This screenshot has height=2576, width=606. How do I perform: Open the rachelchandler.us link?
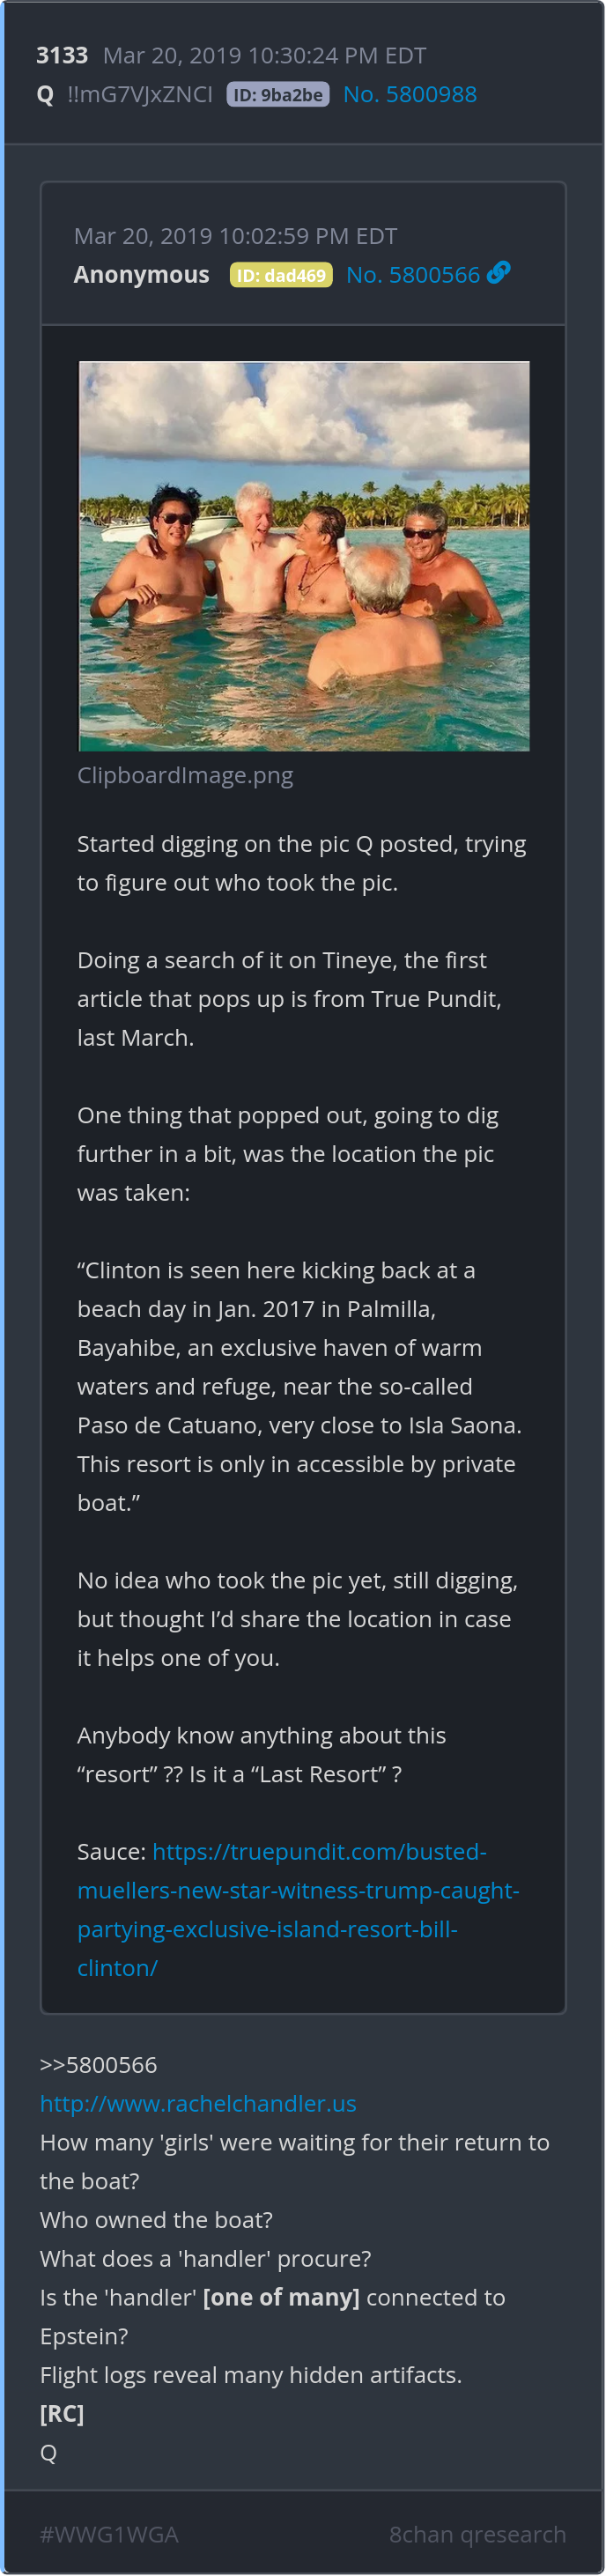click(x=198, y=2103)
